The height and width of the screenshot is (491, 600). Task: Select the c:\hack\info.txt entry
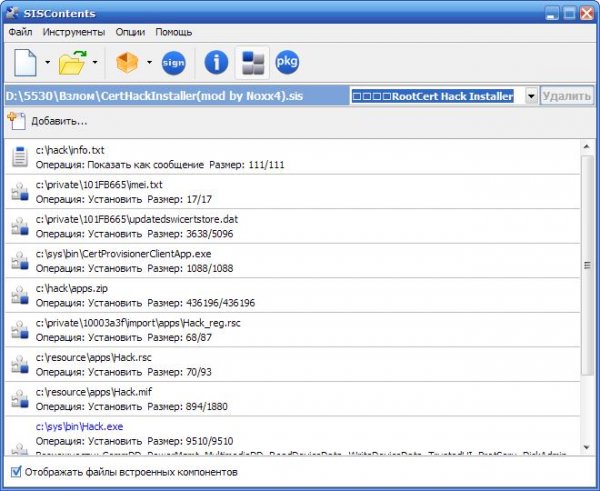pyautogui.click(x=292, y=157)
